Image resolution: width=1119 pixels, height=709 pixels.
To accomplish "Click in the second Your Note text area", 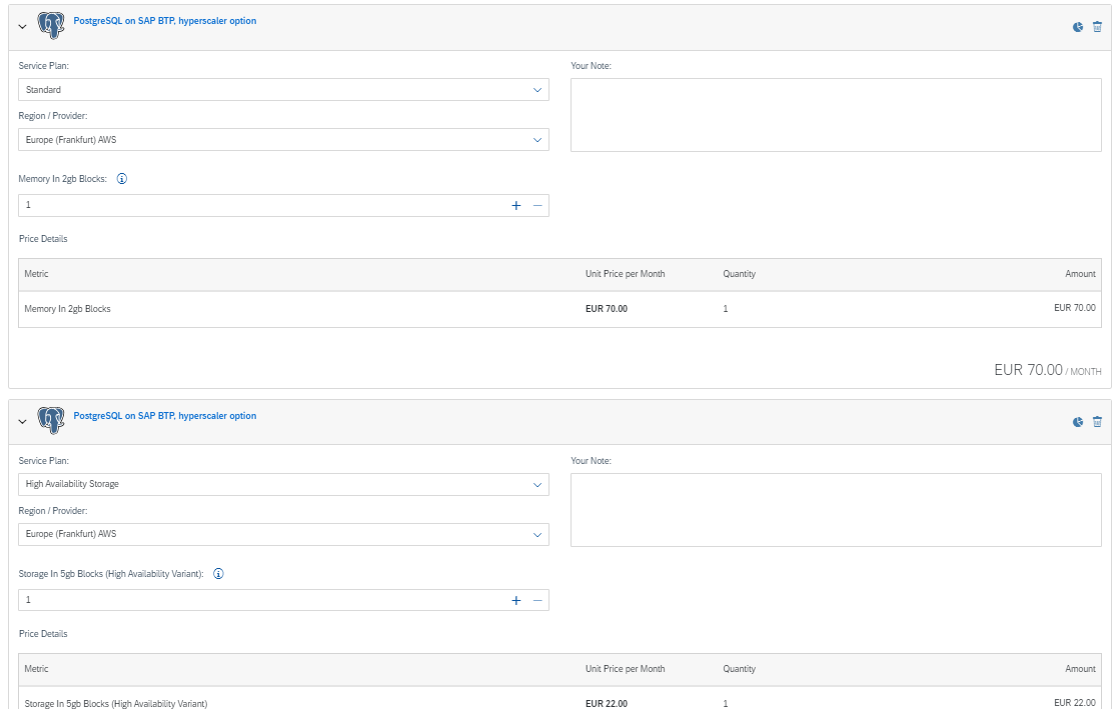I will coord(835,510).
